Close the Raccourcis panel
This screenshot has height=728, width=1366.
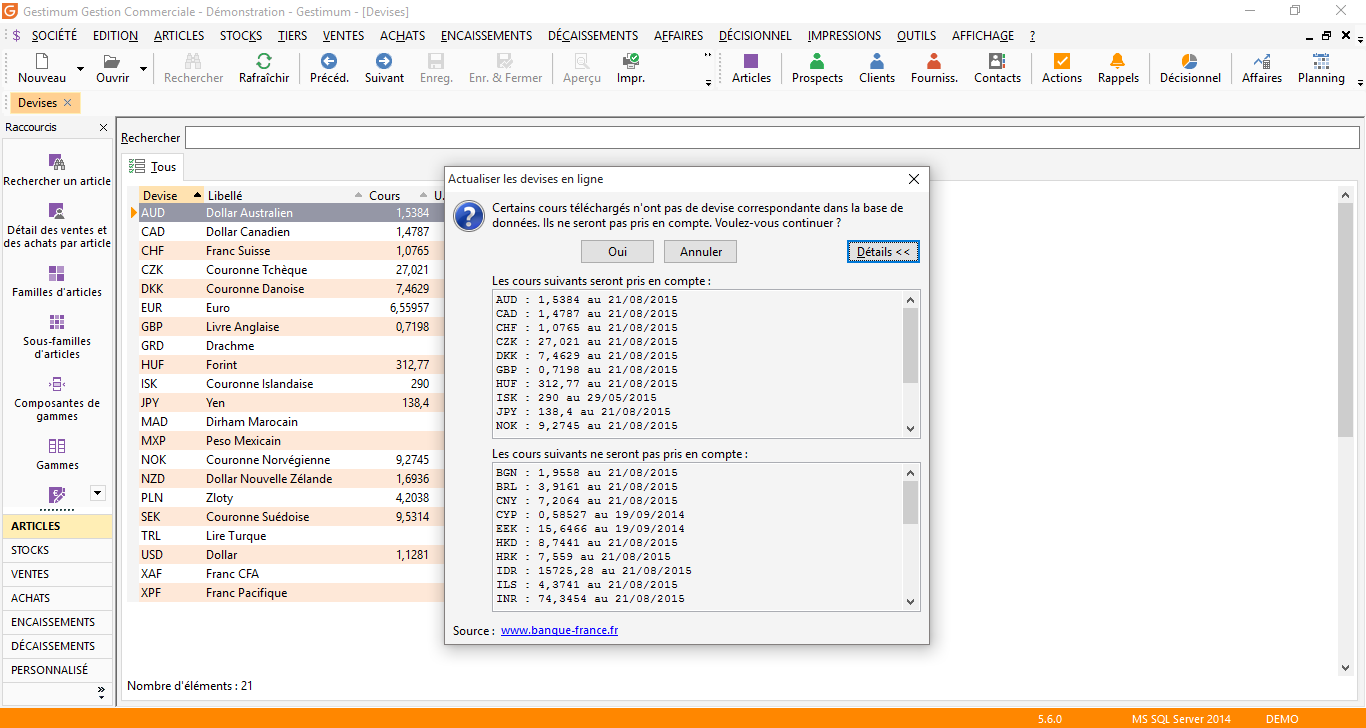point(103,128)
